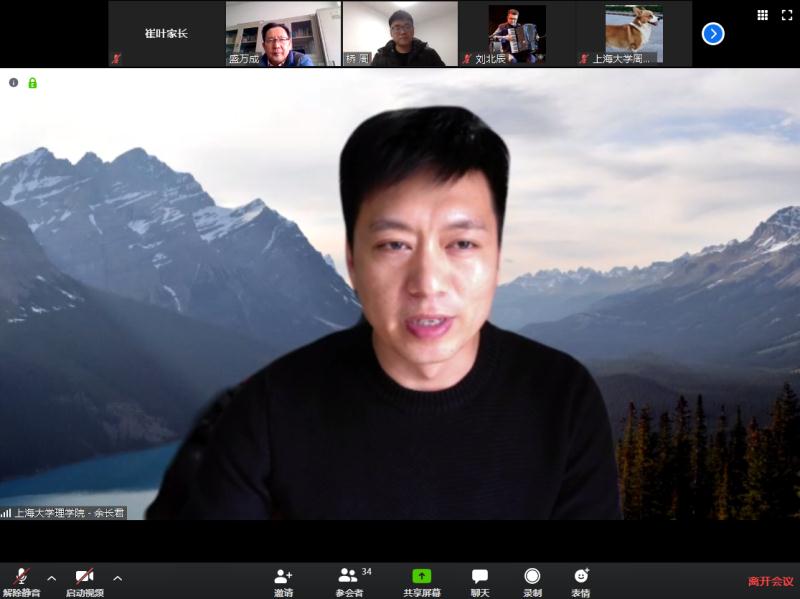Select the corgi dog participant thumbnail
Viewport: 800px width, 599px height.
tap(634, 34)
